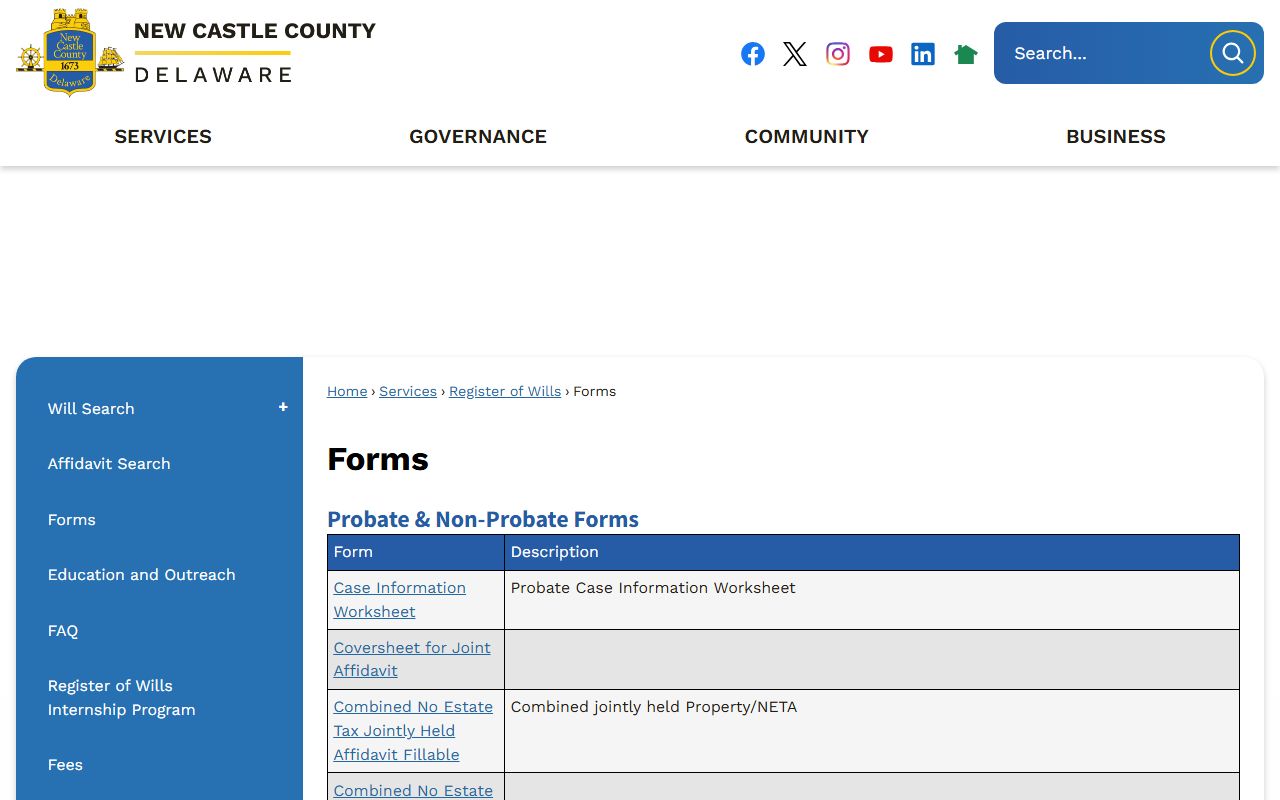Click the magnifying glass search button
Viewport: 1280px width, 800px height.
(x=1233, y=53)
